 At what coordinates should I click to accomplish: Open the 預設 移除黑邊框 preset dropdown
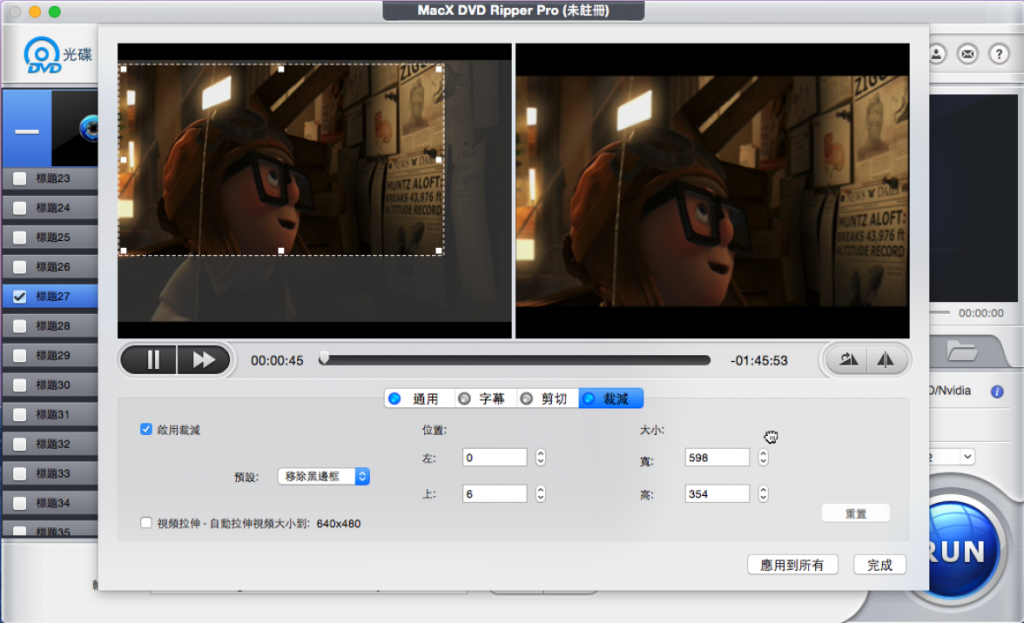(323, 476)
